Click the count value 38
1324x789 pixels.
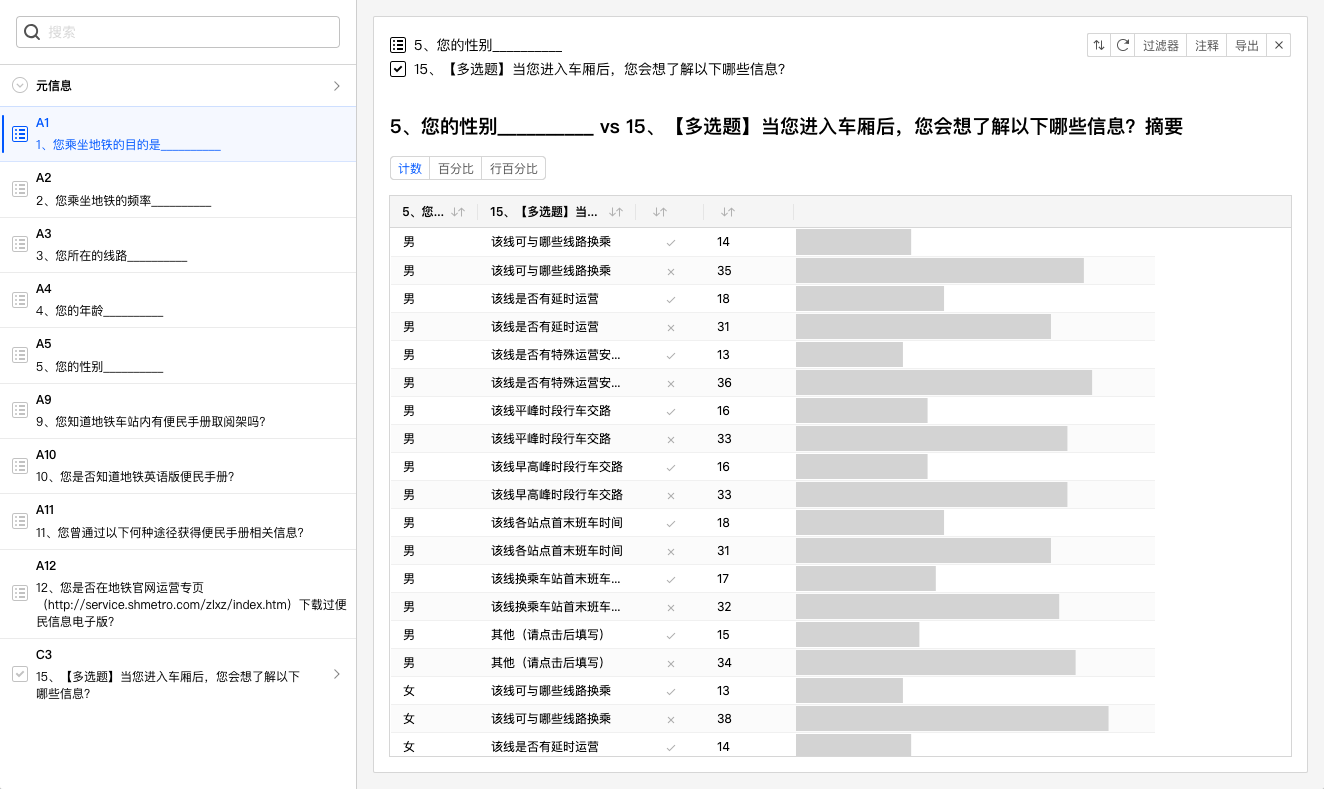(724, 719)
